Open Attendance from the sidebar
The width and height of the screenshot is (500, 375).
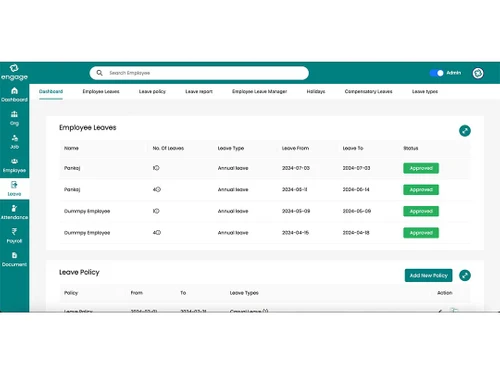14,213
